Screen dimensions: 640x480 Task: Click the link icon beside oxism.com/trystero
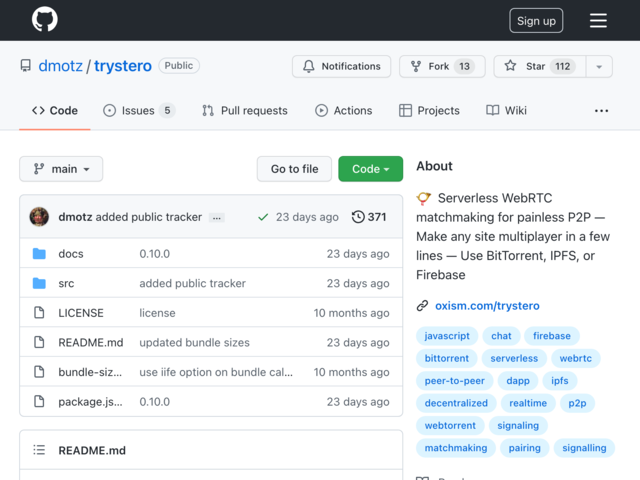click(422, 306)
